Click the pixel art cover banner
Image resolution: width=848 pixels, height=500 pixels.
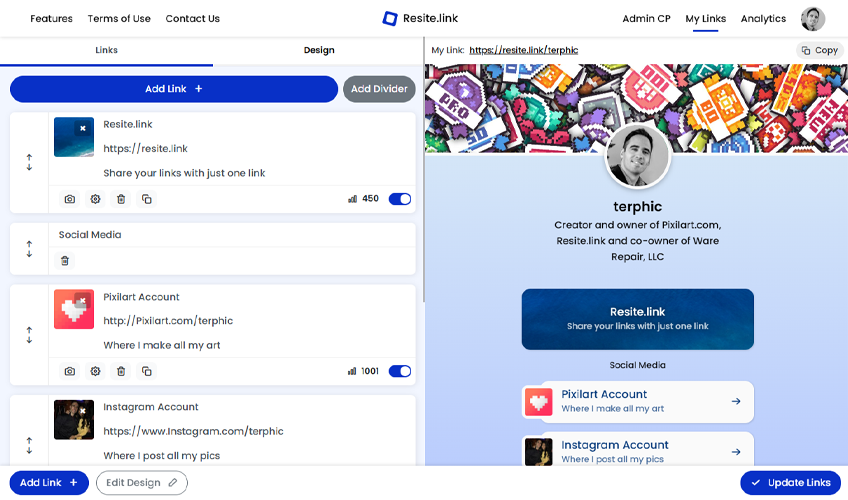636,108
